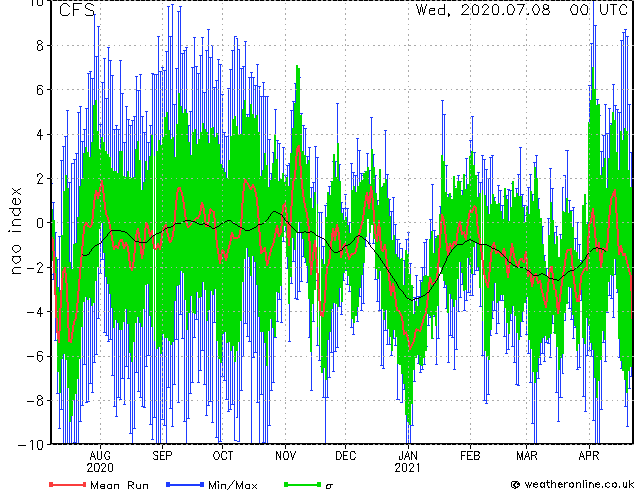The image size is (634, 490).
Task: Click the y-axis value 2
Action: pyautogui.click(x=40, y=179)
